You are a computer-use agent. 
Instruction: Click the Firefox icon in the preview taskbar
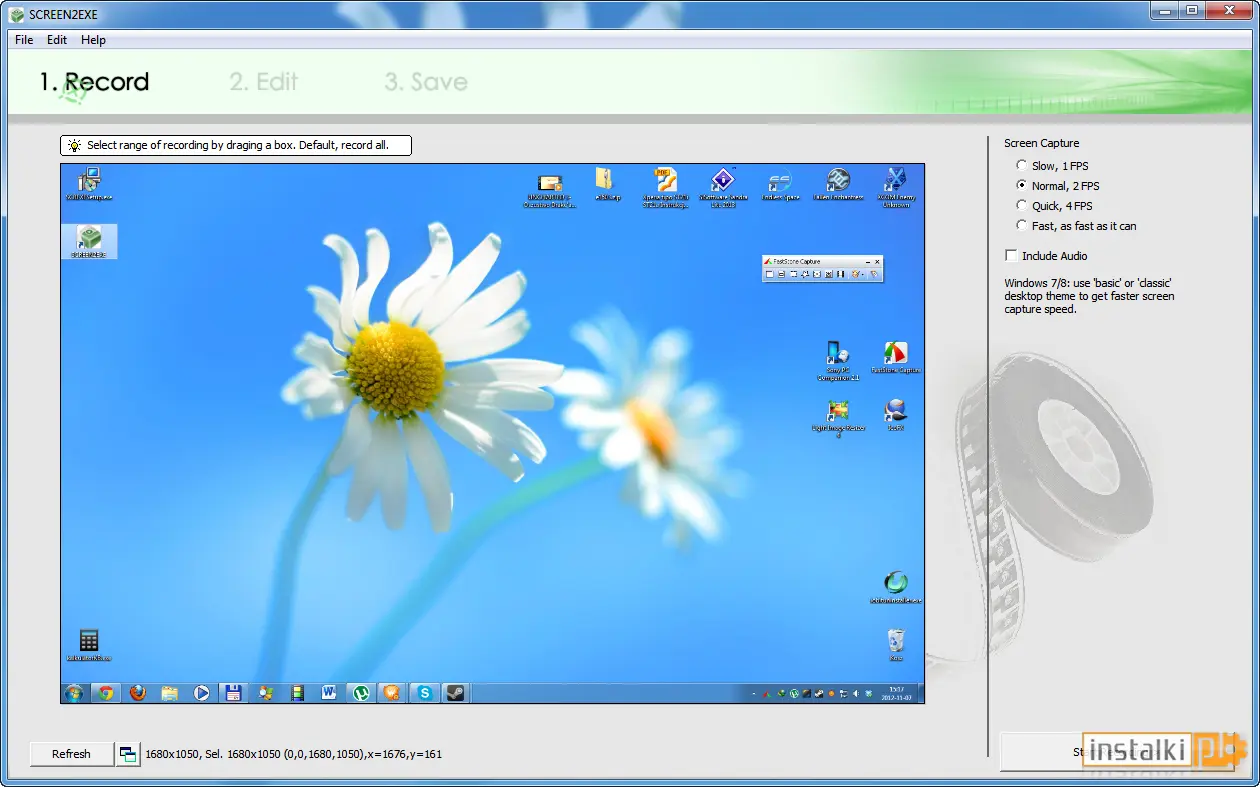click(x=138, y=692)
